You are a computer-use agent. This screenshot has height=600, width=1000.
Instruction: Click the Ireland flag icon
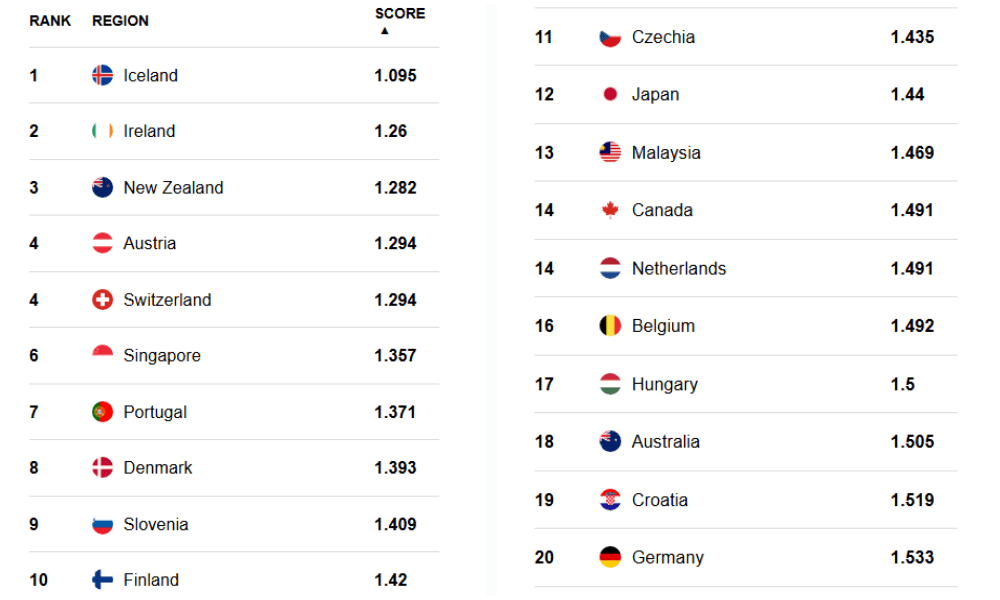[x=102, y=131]
